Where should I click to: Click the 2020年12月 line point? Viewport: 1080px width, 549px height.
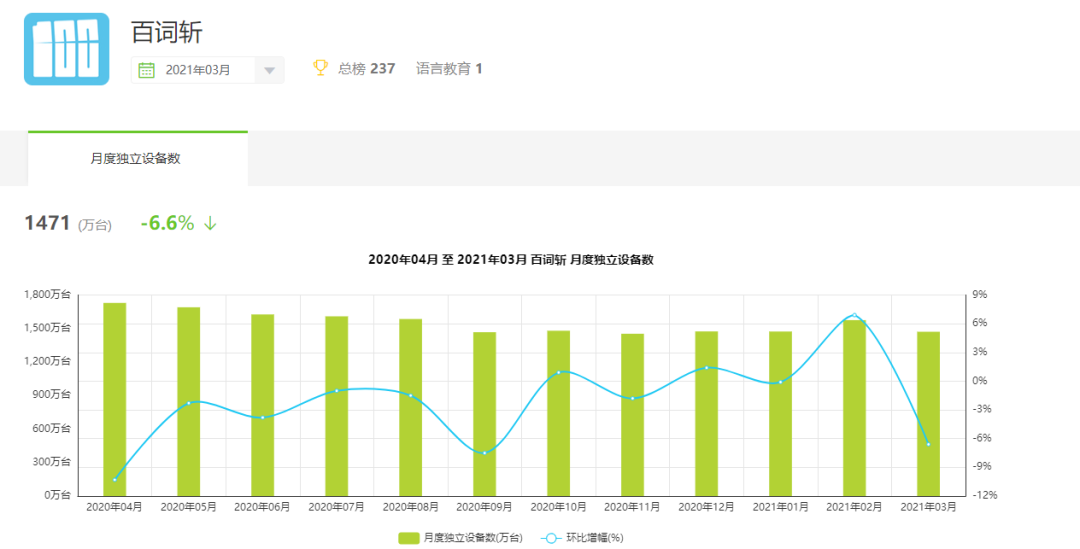707,368
